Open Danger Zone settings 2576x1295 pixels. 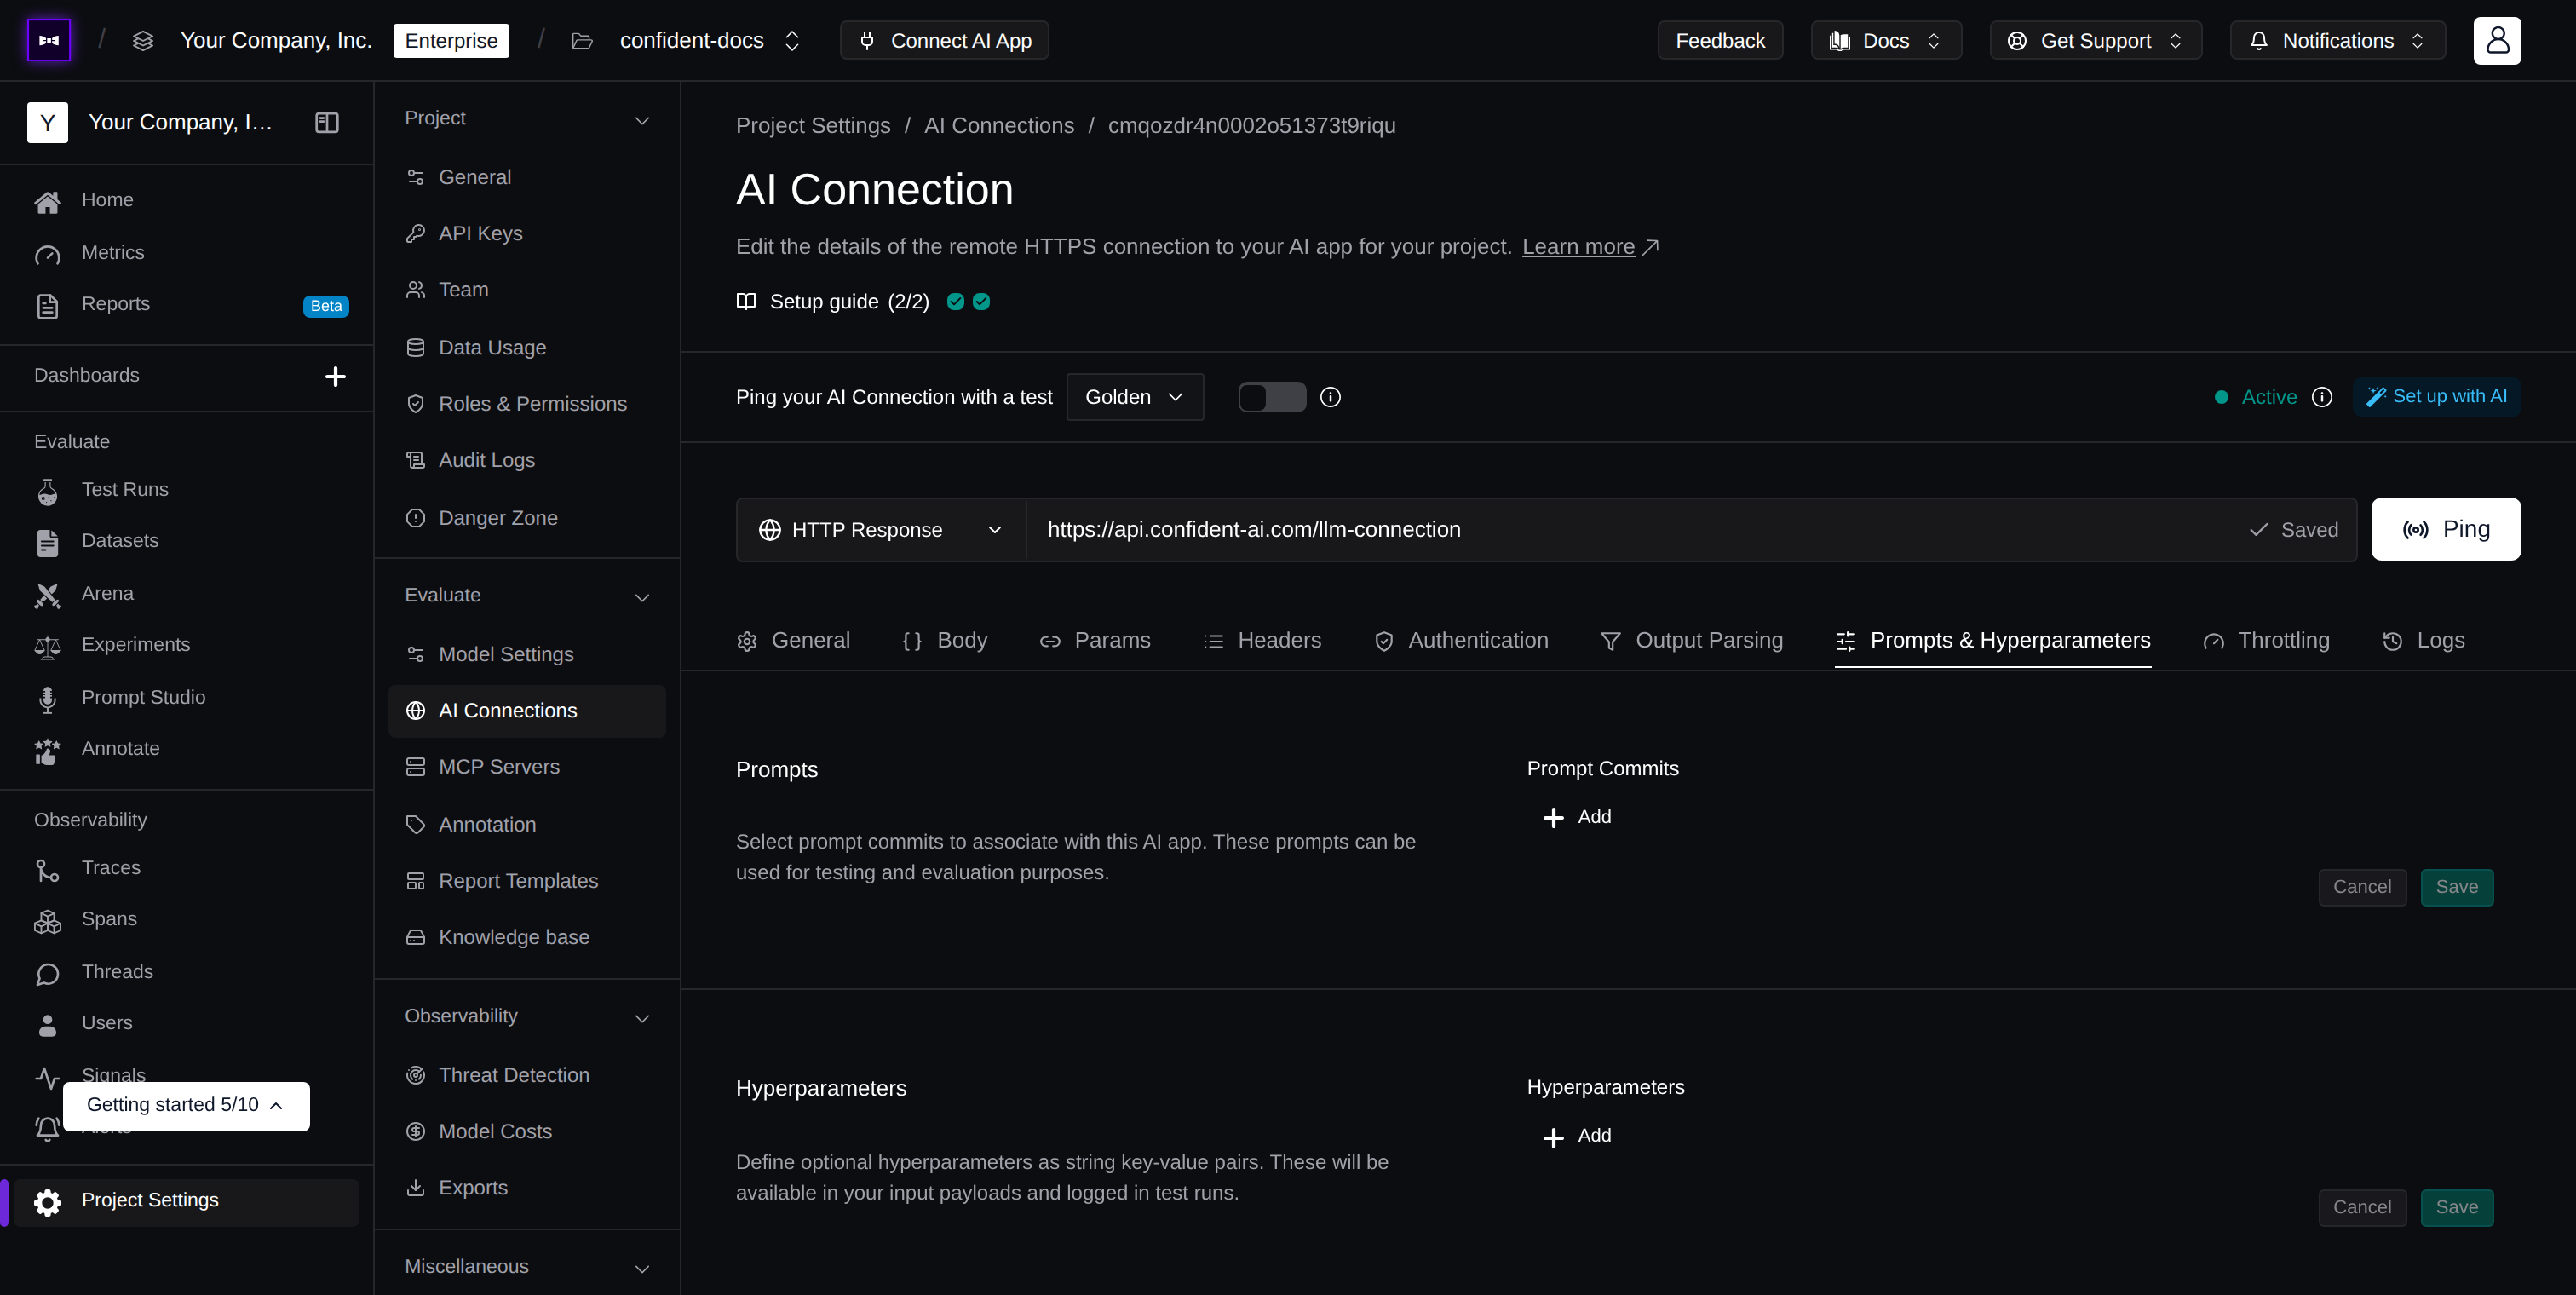point(527,518)
